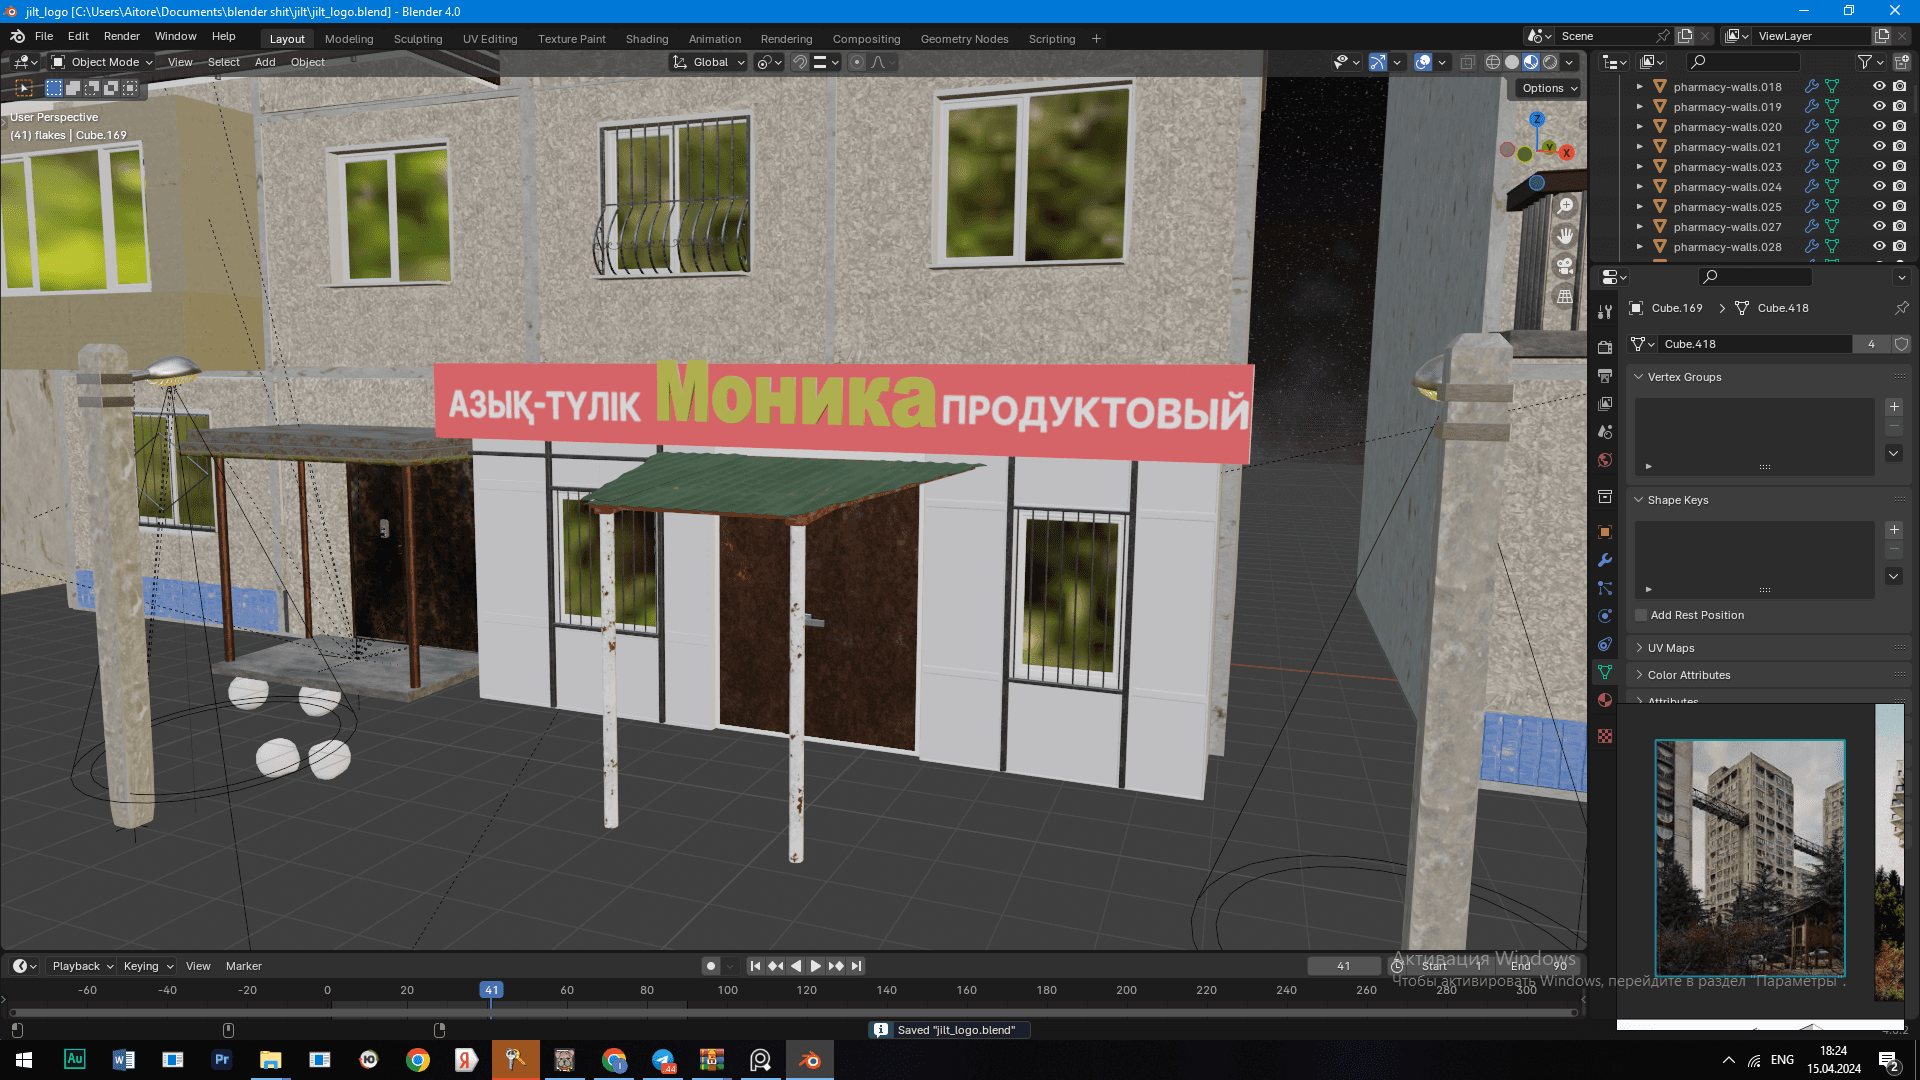Collapse the Vertex Groups panel

click(x=1639, y=377)
